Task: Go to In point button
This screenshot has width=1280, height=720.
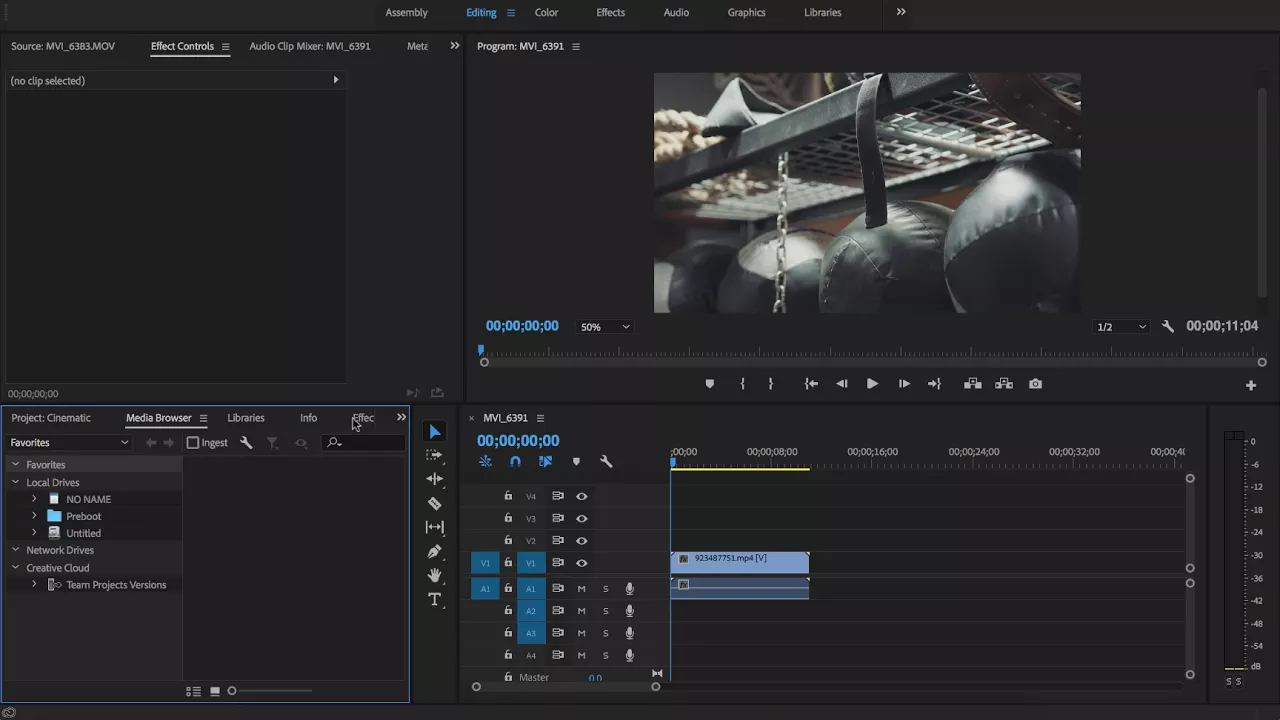Action: tap(811, 384)
